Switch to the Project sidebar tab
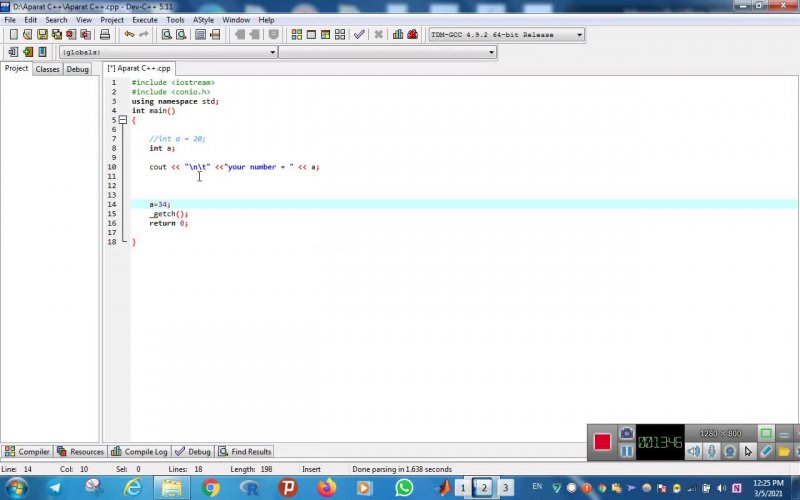This screenshot has width=800, height=500. click(16, 68)
